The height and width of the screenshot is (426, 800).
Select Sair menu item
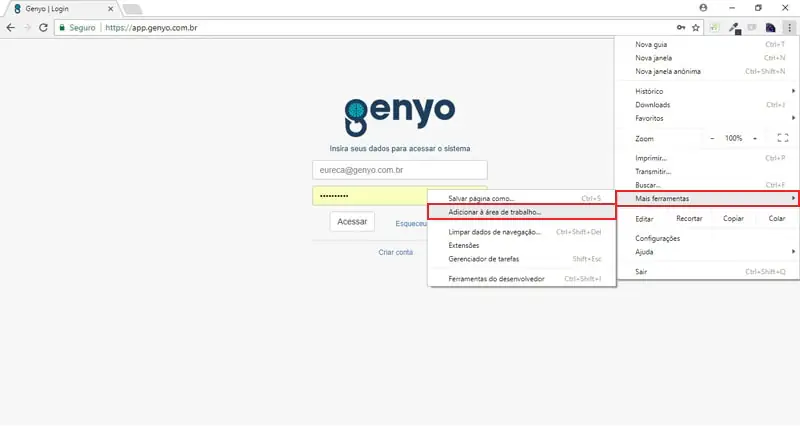(x=707, y=271)
